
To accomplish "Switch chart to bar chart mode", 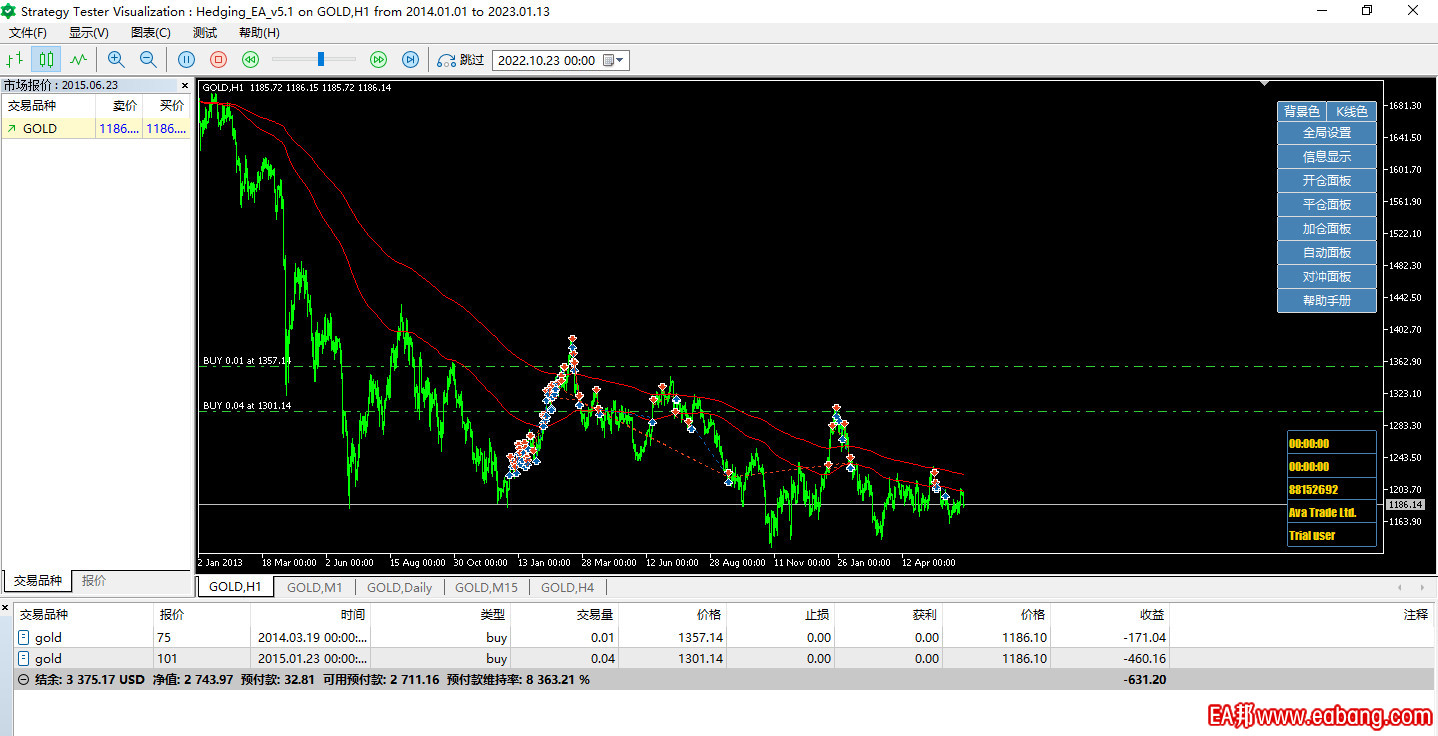I will pyautogui.click(x=15, y=60).
